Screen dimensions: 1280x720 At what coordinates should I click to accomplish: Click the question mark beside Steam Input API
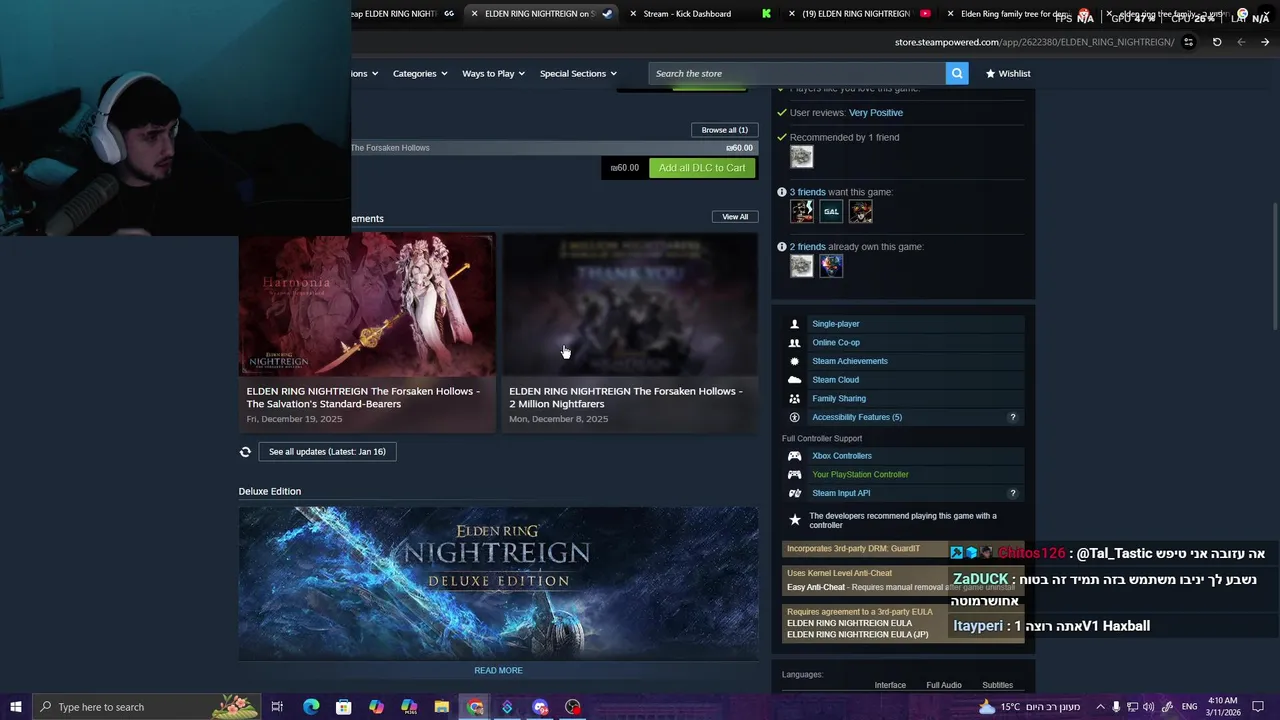1012,493
